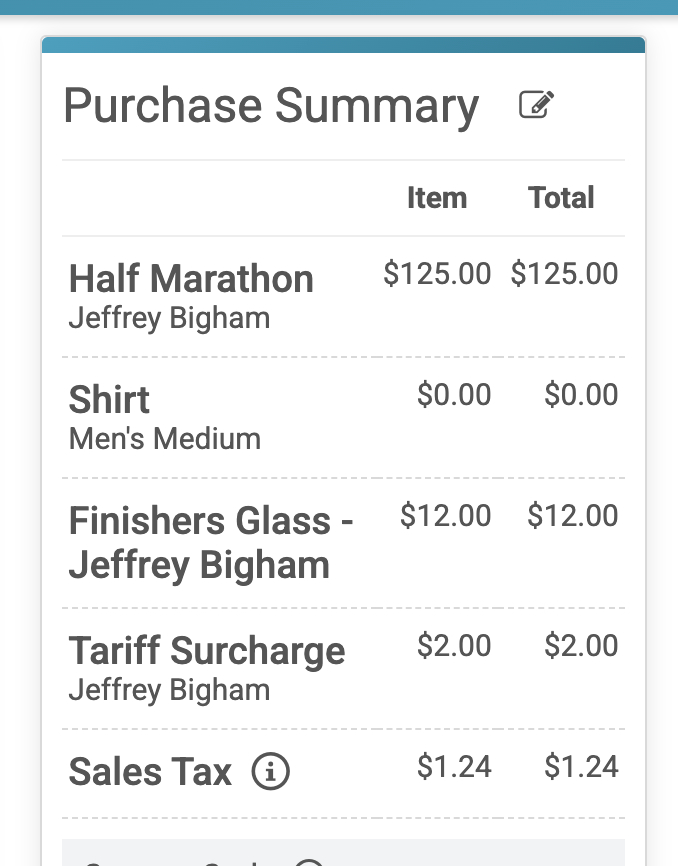Viewport: 678px width, 866px height.
Task: Click Finishers Glass $12.00 total amount
Action: [x=573, y=516]
